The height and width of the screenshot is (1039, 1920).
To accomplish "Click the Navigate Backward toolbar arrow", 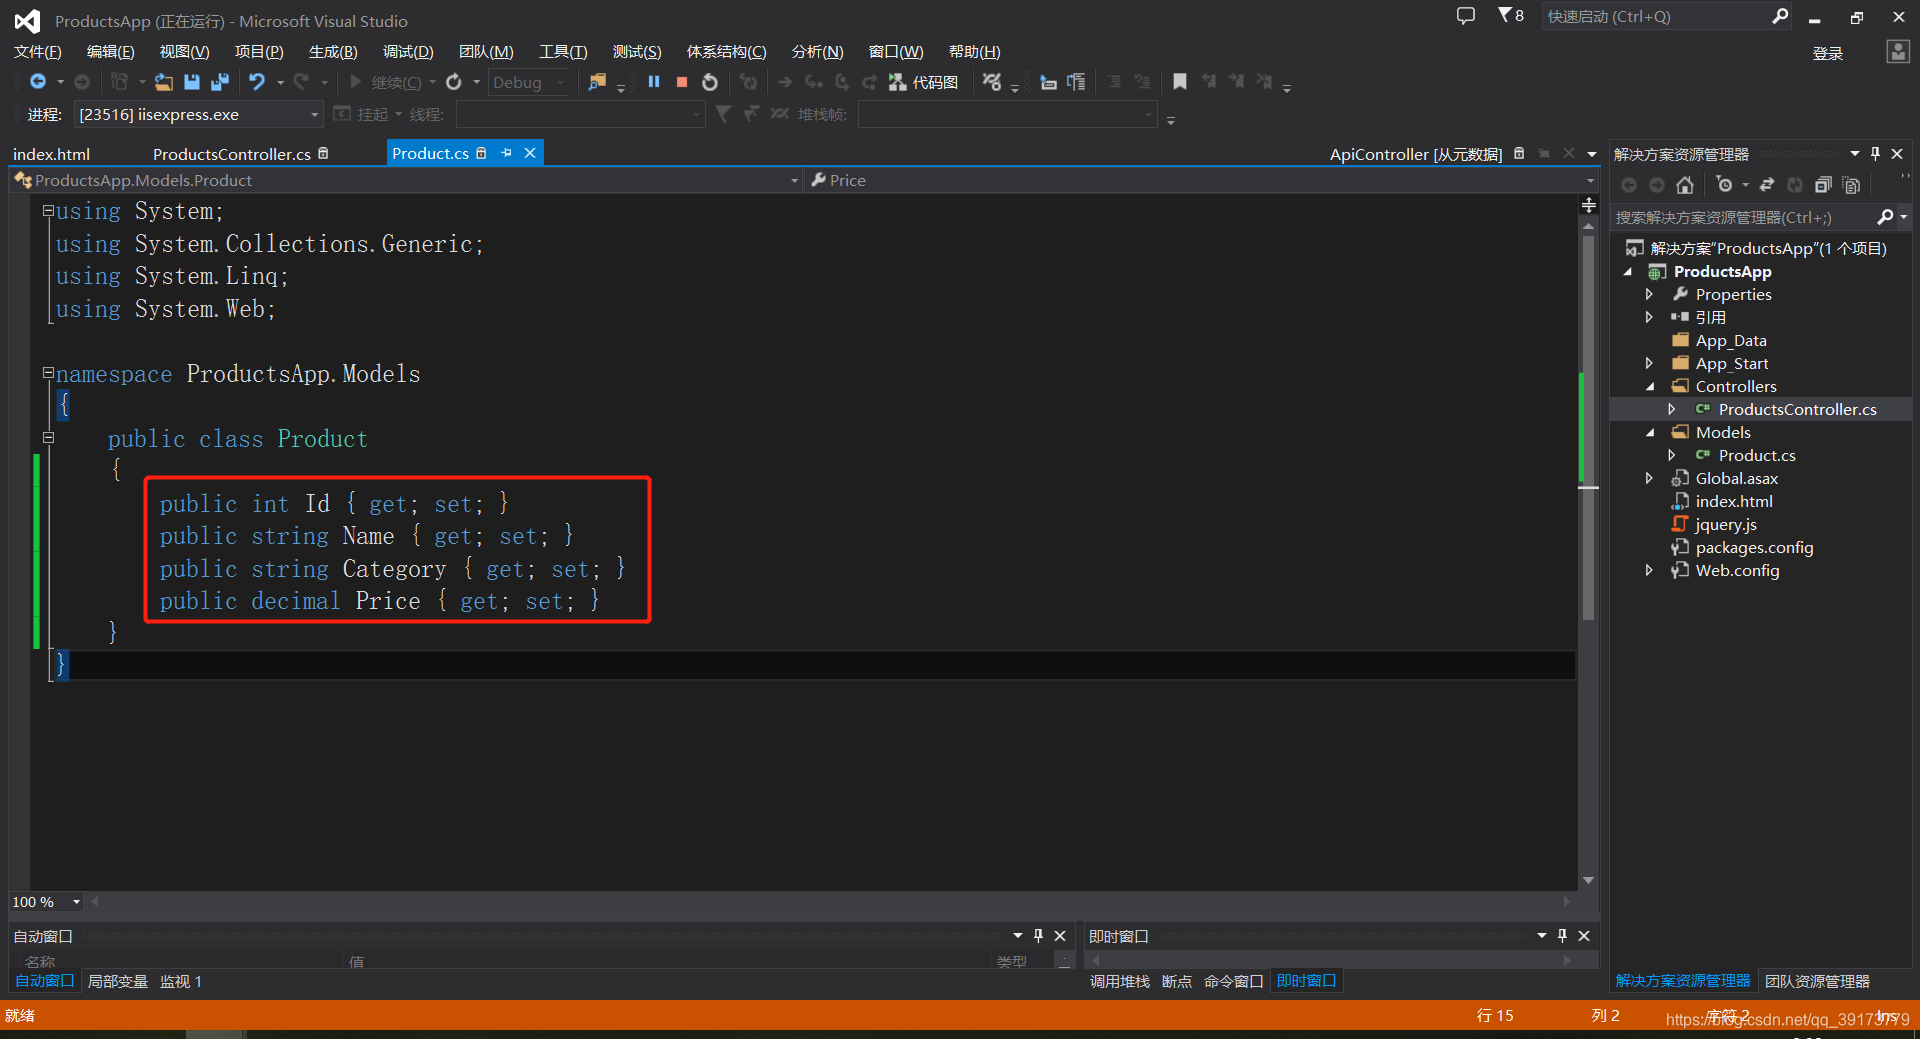I will pyautogui.click(x=38, y=82).
